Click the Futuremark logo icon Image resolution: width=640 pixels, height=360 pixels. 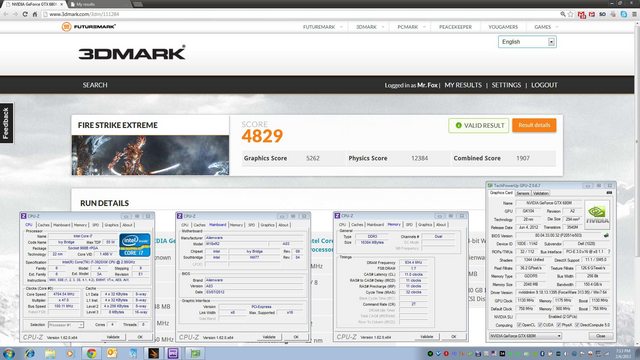[x=66, y=27]
